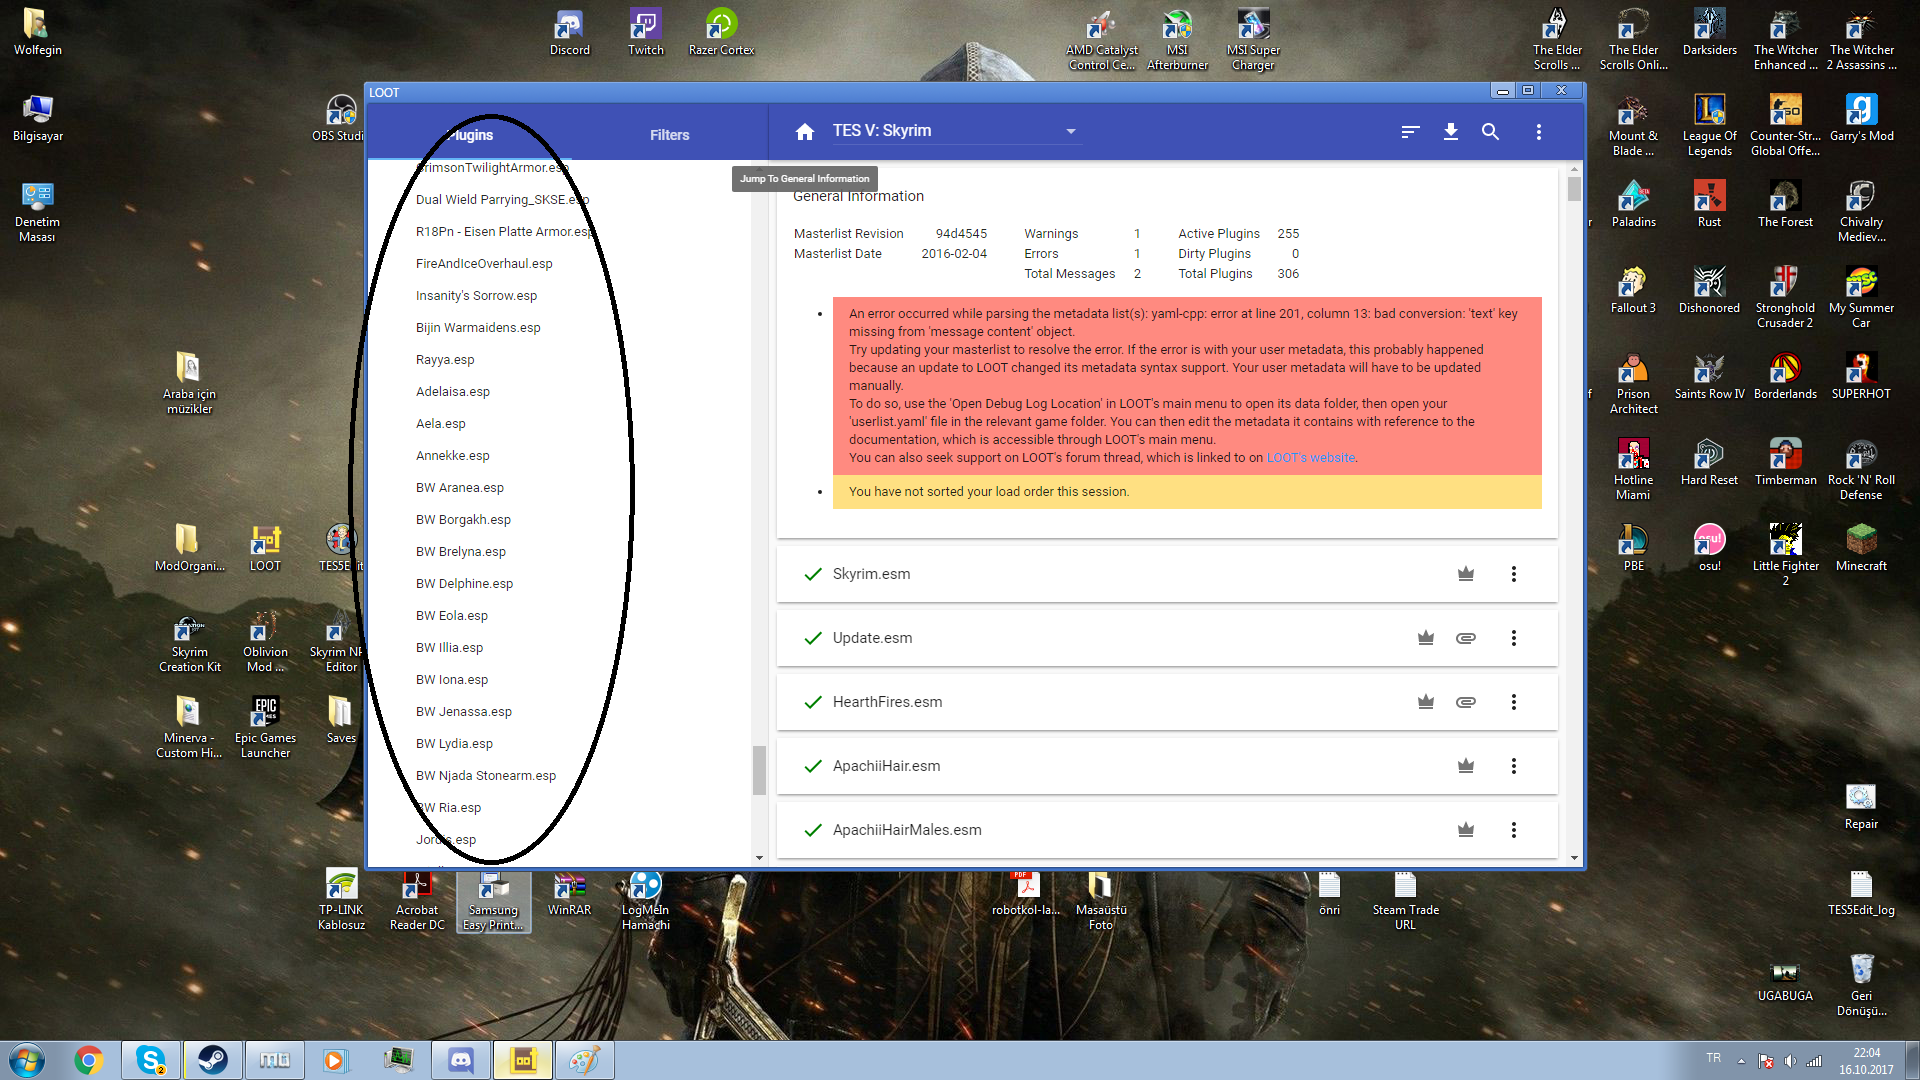Open the search icon in LOOT toolbar
1920x1080 pixels.
[x=1490, y=132]
